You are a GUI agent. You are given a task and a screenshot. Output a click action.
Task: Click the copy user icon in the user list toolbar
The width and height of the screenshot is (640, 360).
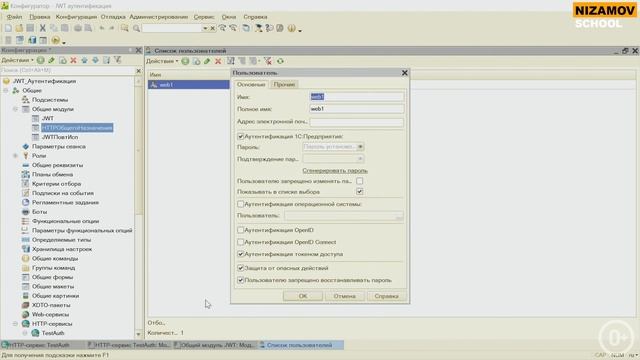pyautogui.click(x=196, y=61)
